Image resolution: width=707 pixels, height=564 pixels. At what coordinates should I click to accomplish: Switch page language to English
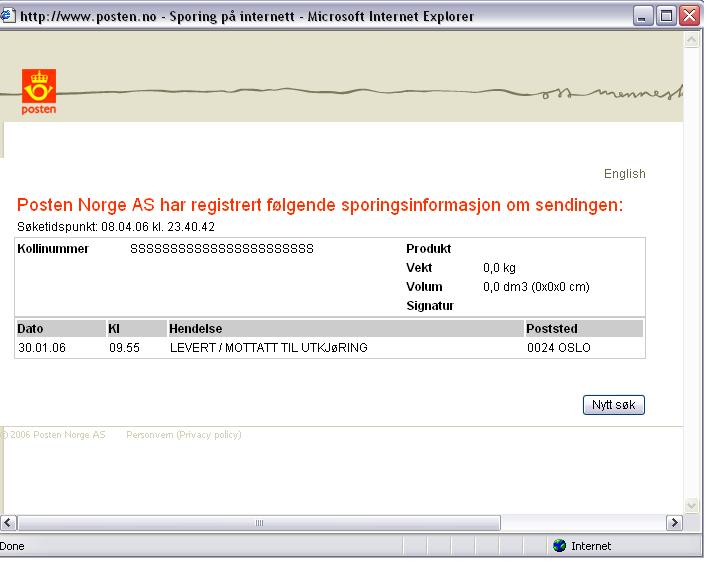(x=624, y=174)
